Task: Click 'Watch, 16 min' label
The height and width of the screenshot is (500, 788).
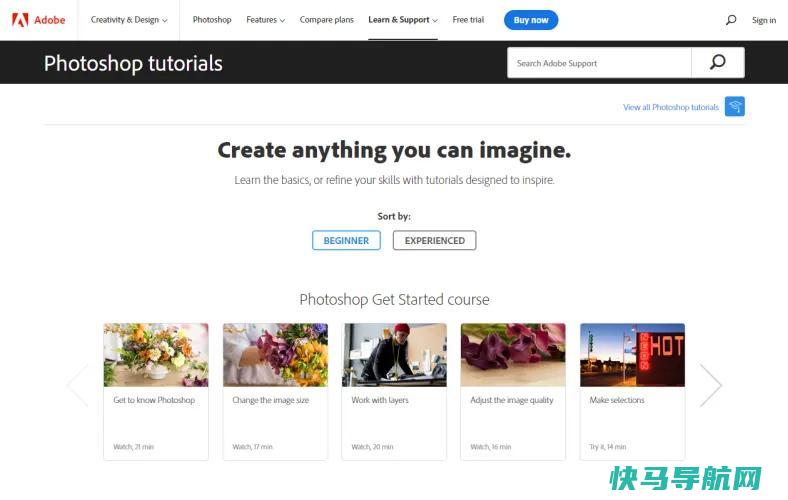Action: point(491,447)
